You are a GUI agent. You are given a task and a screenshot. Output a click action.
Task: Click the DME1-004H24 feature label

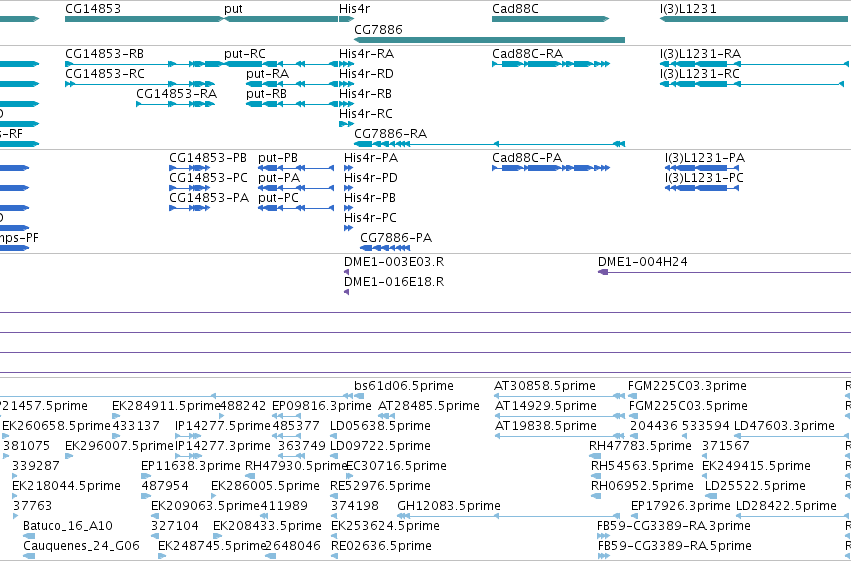(643, 262)
